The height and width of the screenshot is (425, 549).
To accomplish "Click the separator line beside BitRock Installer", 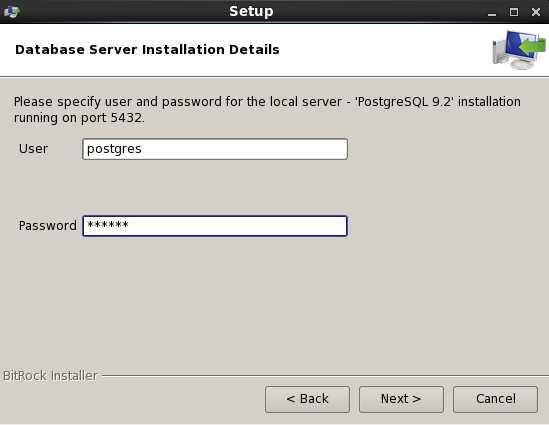I will (325, 376).
